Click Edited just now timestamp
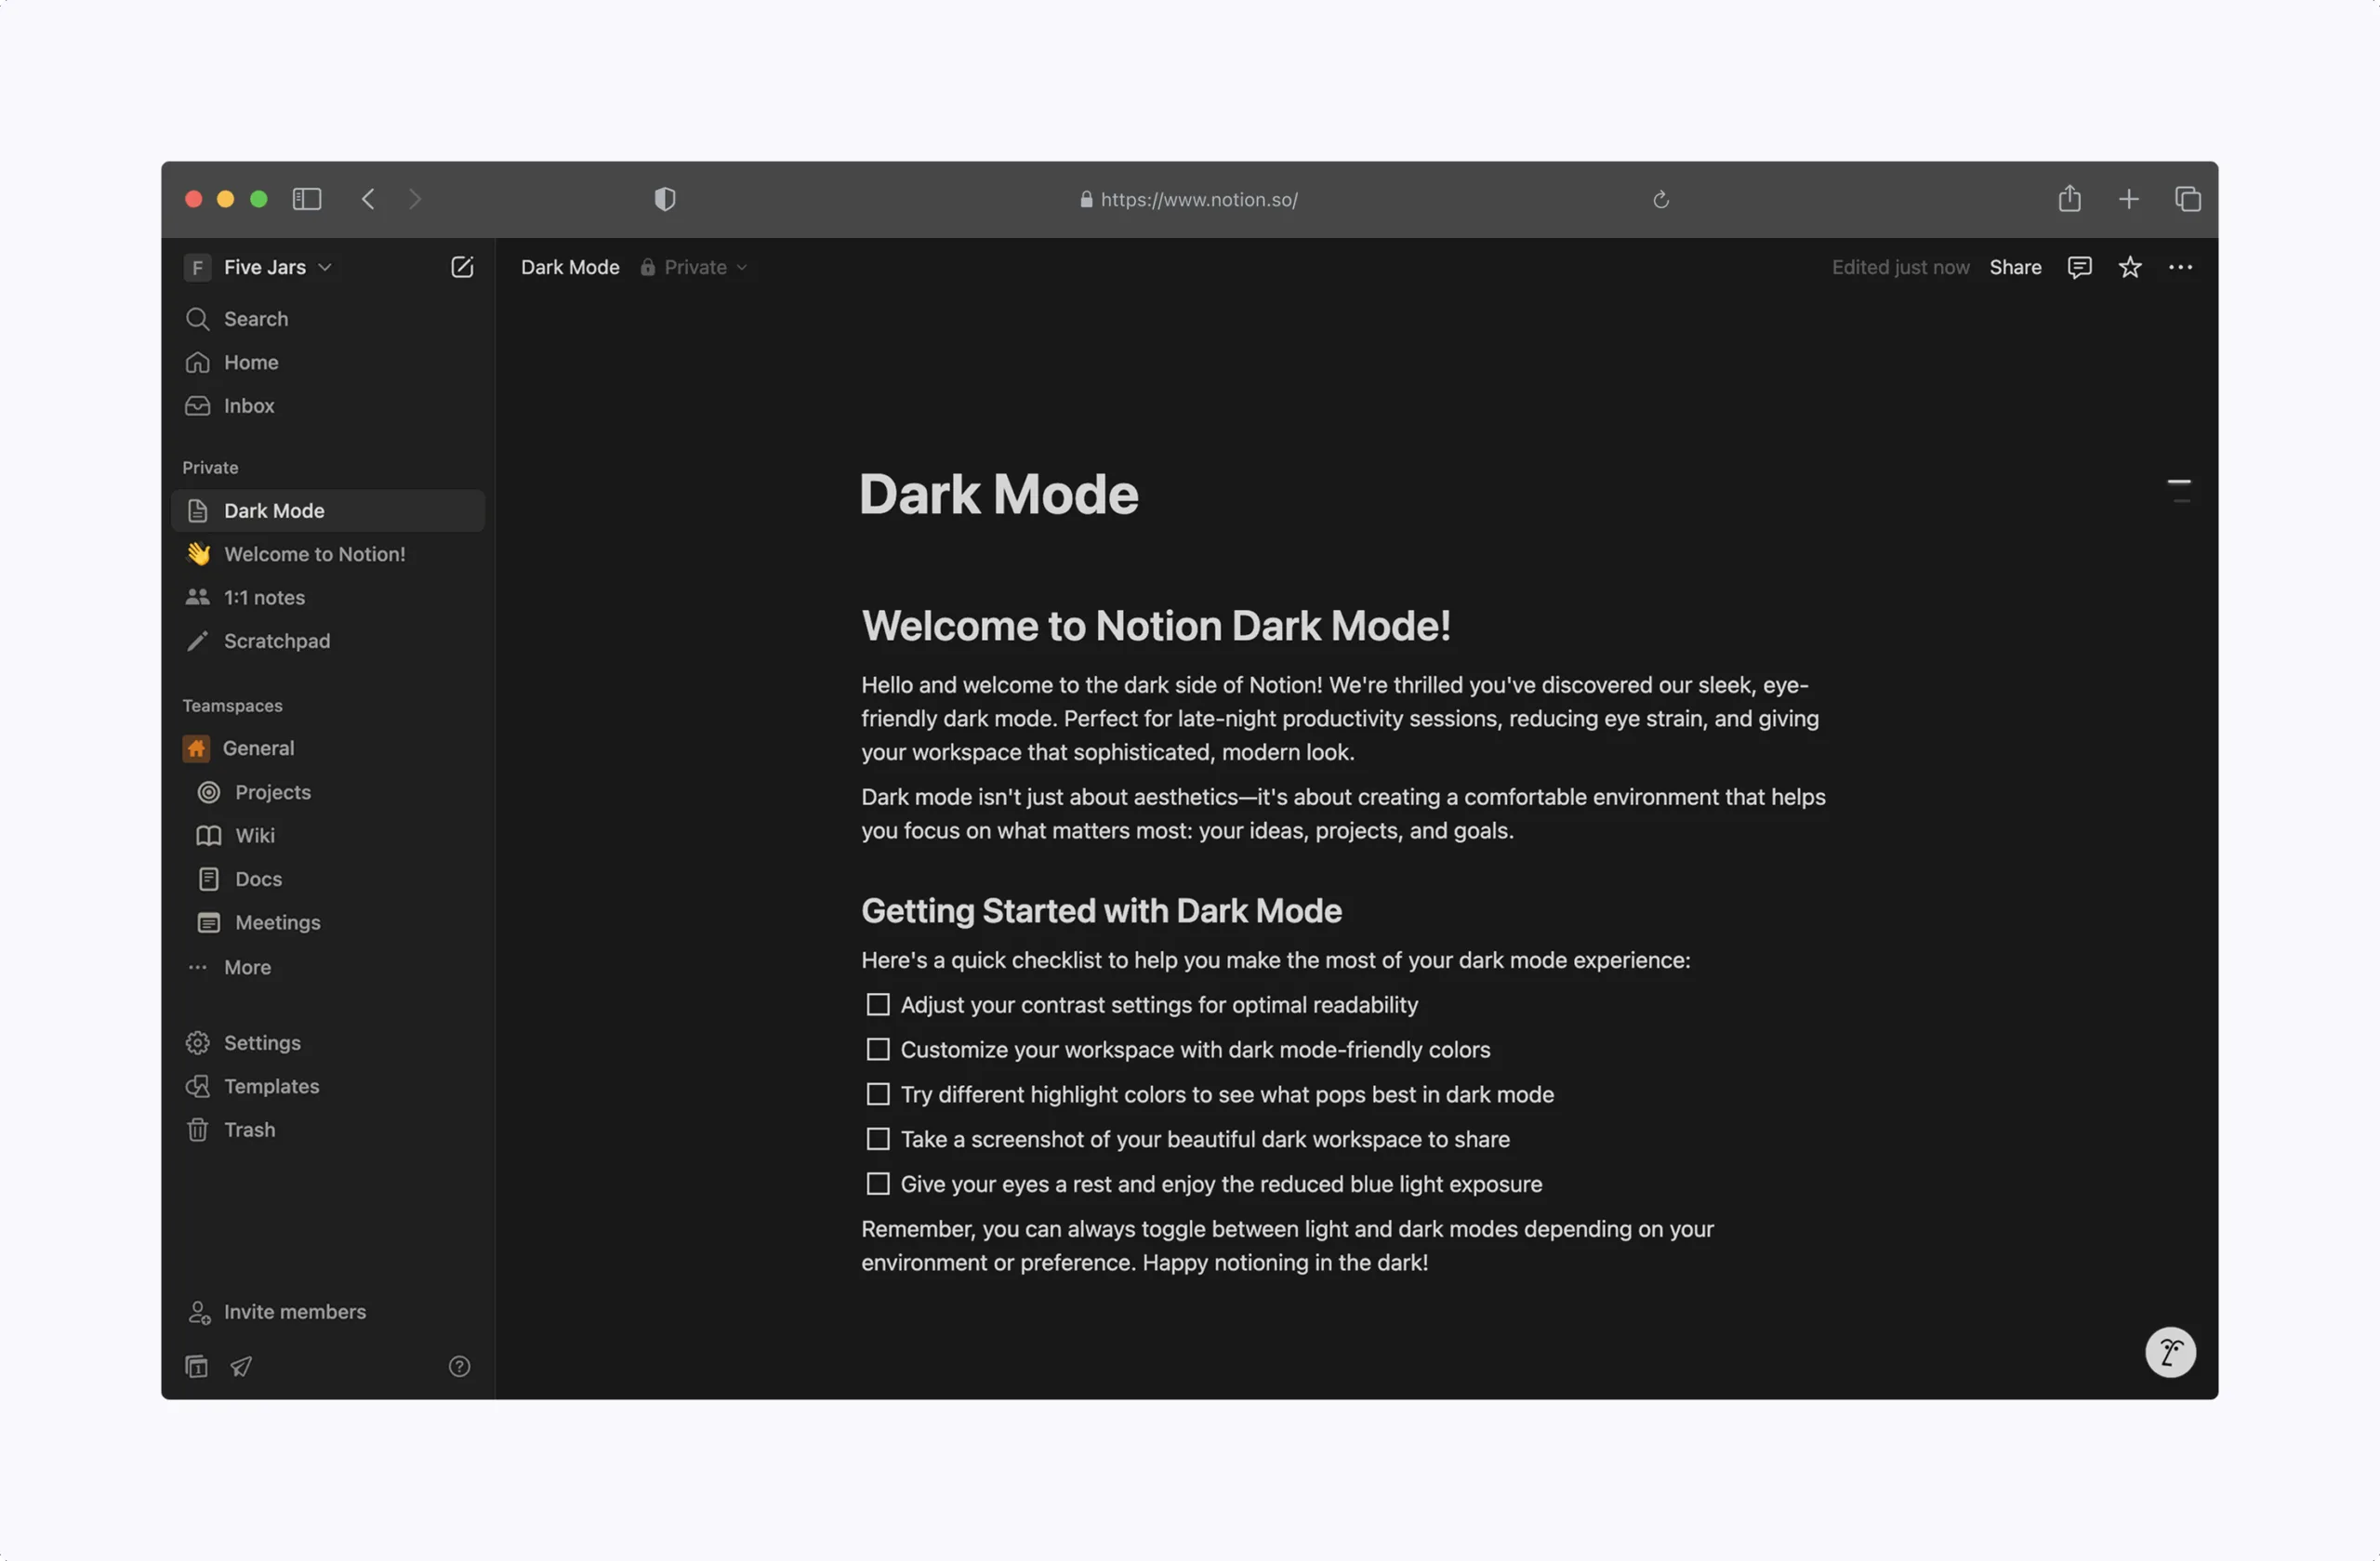This screenshot has width=2380, height=1561. click(1900, 267)
